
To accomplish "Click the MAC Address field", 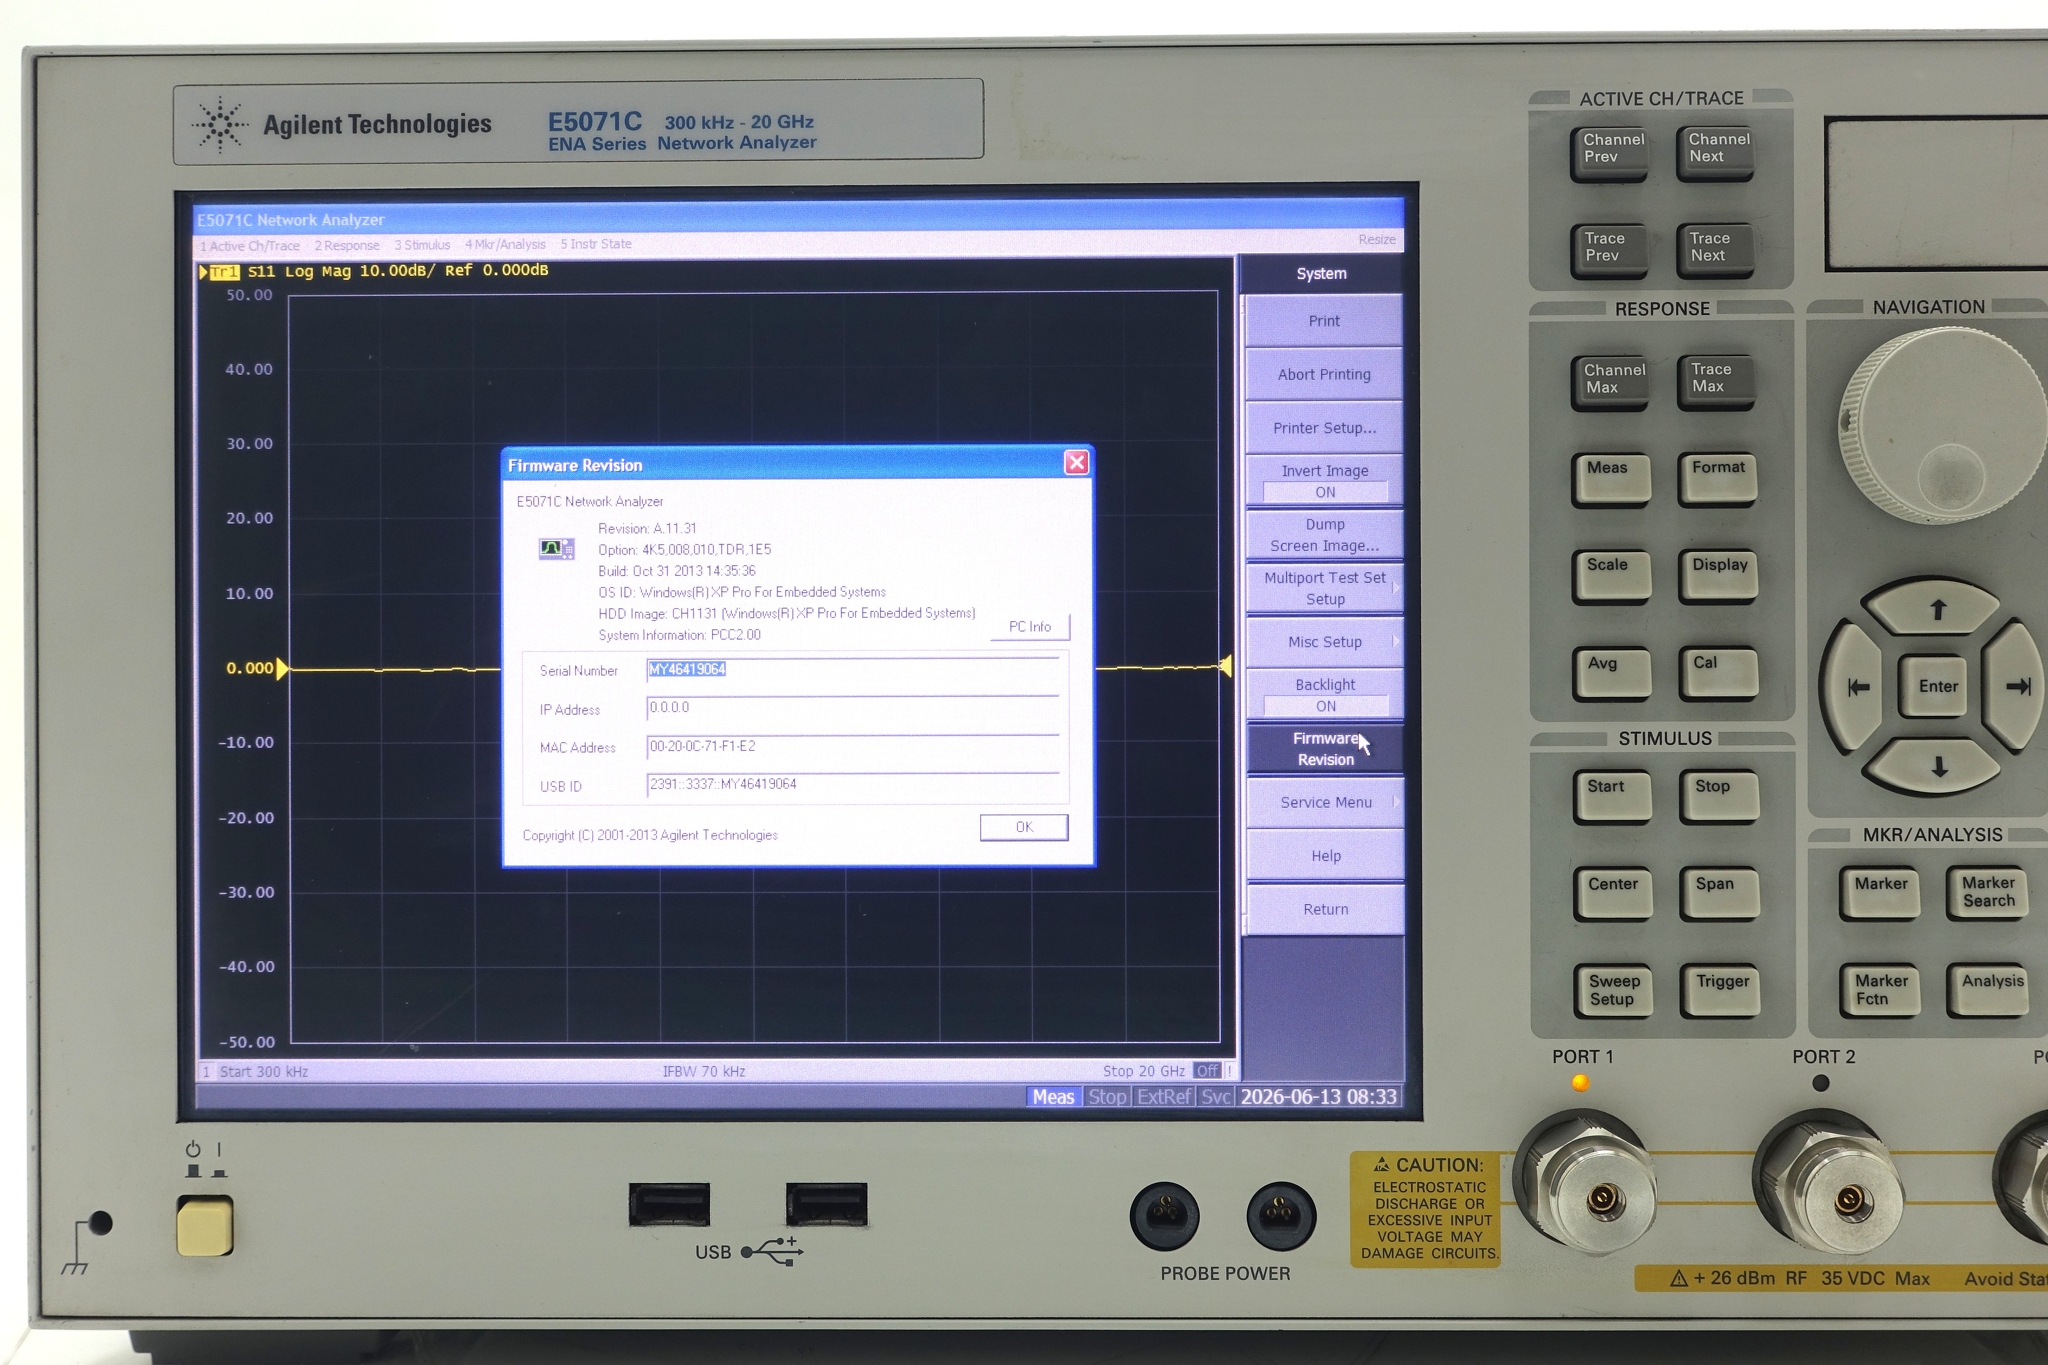I will [853, 747].
